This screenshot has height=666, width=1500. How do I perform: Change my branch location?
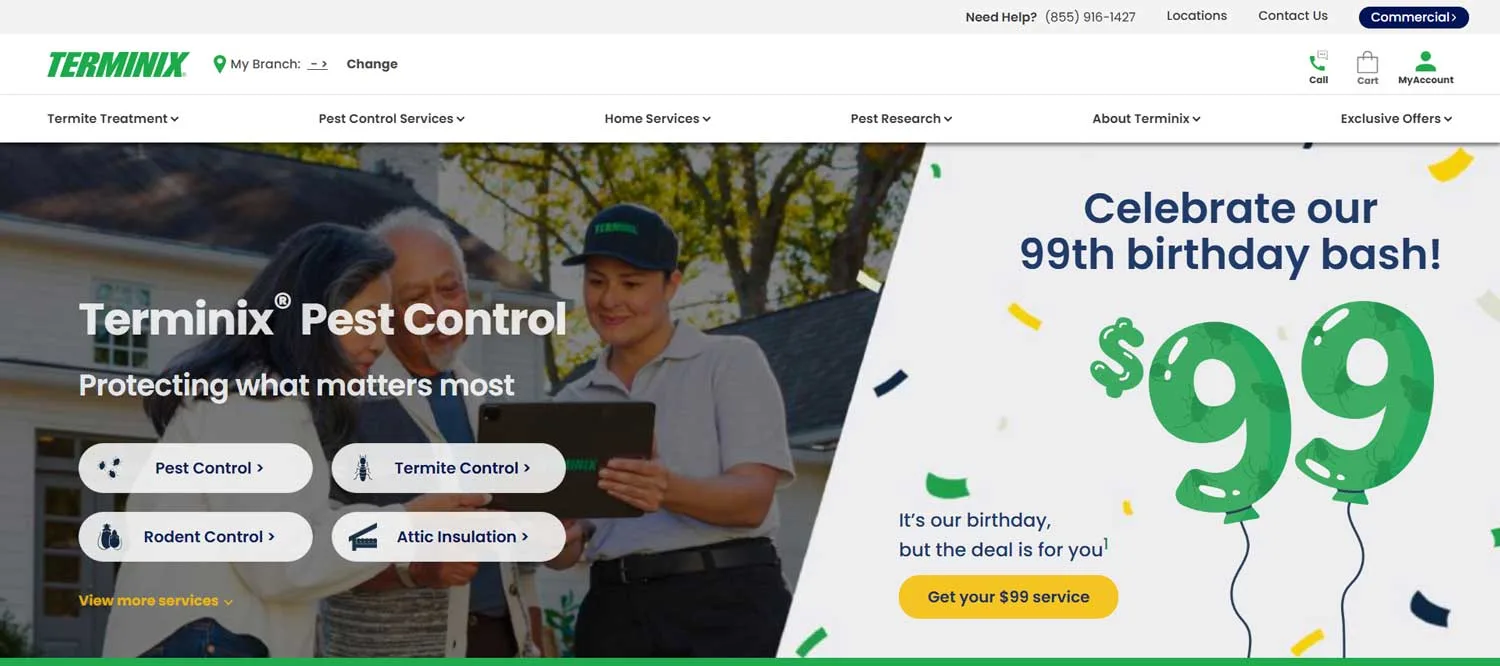[372, 64]
